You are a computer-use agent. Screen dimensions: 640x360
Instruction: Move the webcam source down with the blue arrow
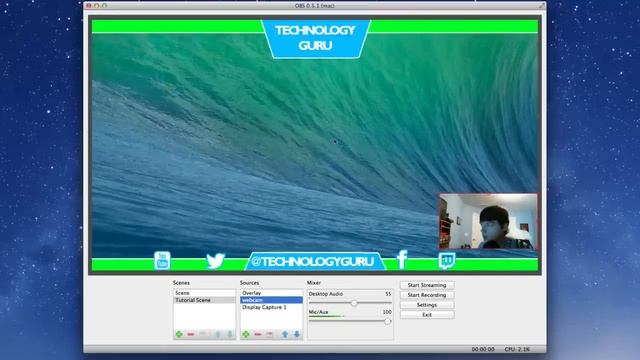(297, 334)
